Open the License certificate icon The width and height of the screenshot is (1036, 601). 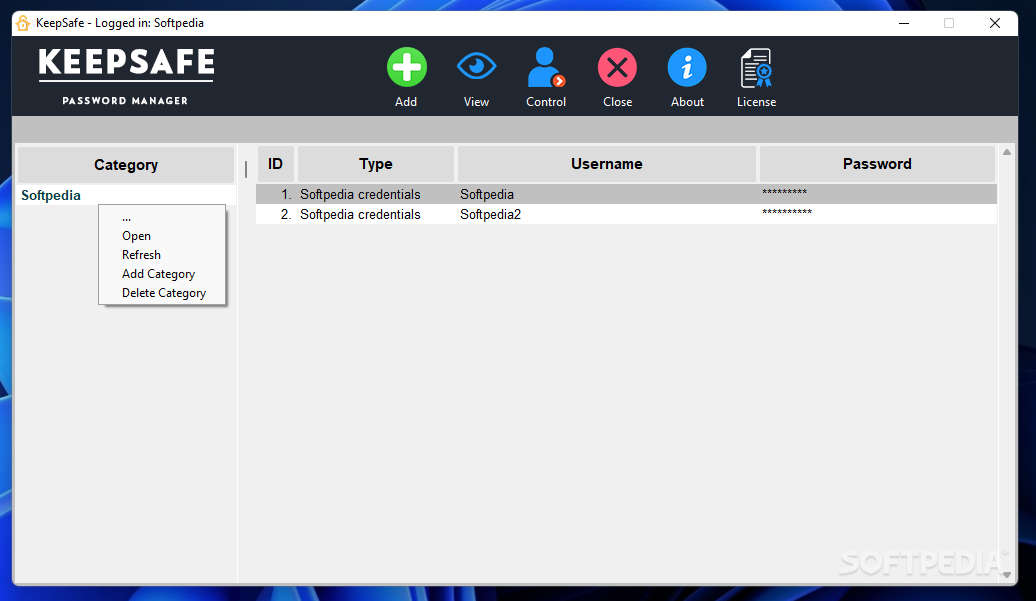(757, 68)
